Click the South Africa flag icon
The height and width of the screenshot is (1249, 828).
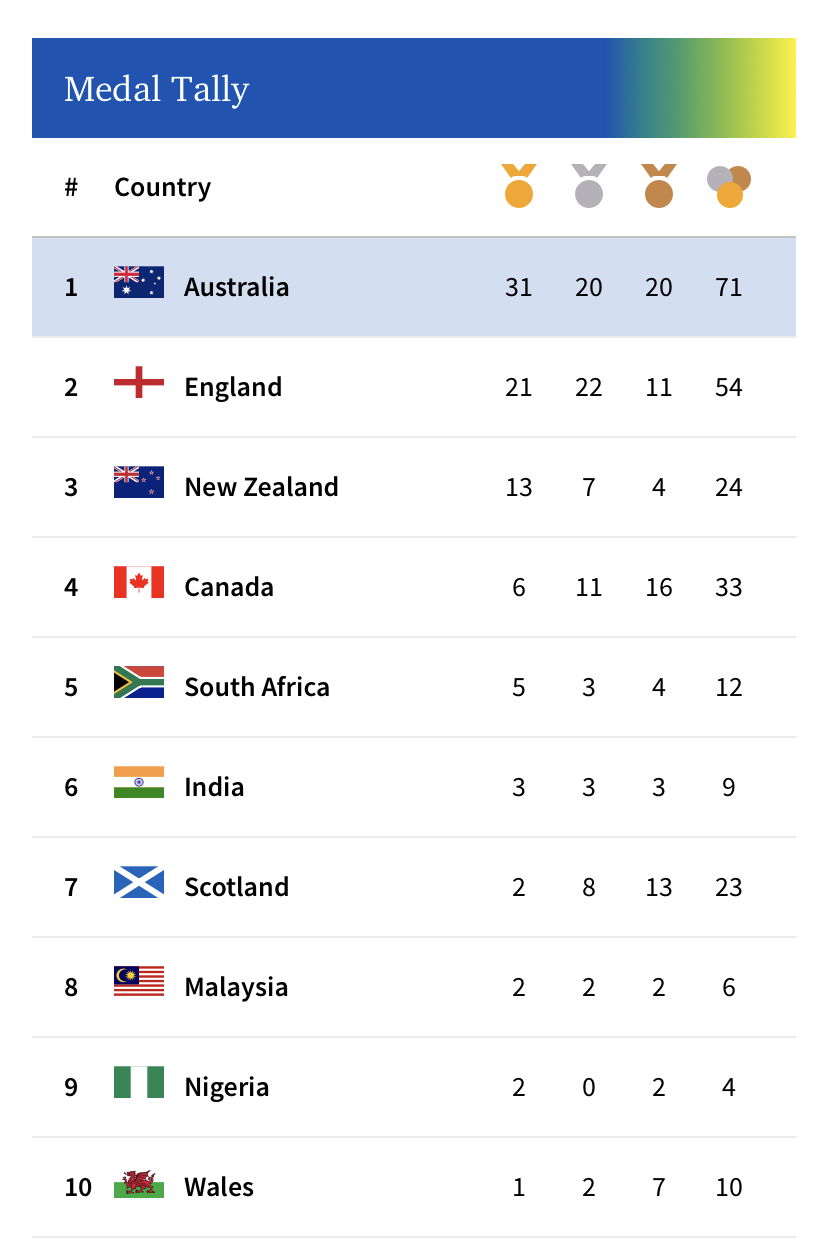139,682
